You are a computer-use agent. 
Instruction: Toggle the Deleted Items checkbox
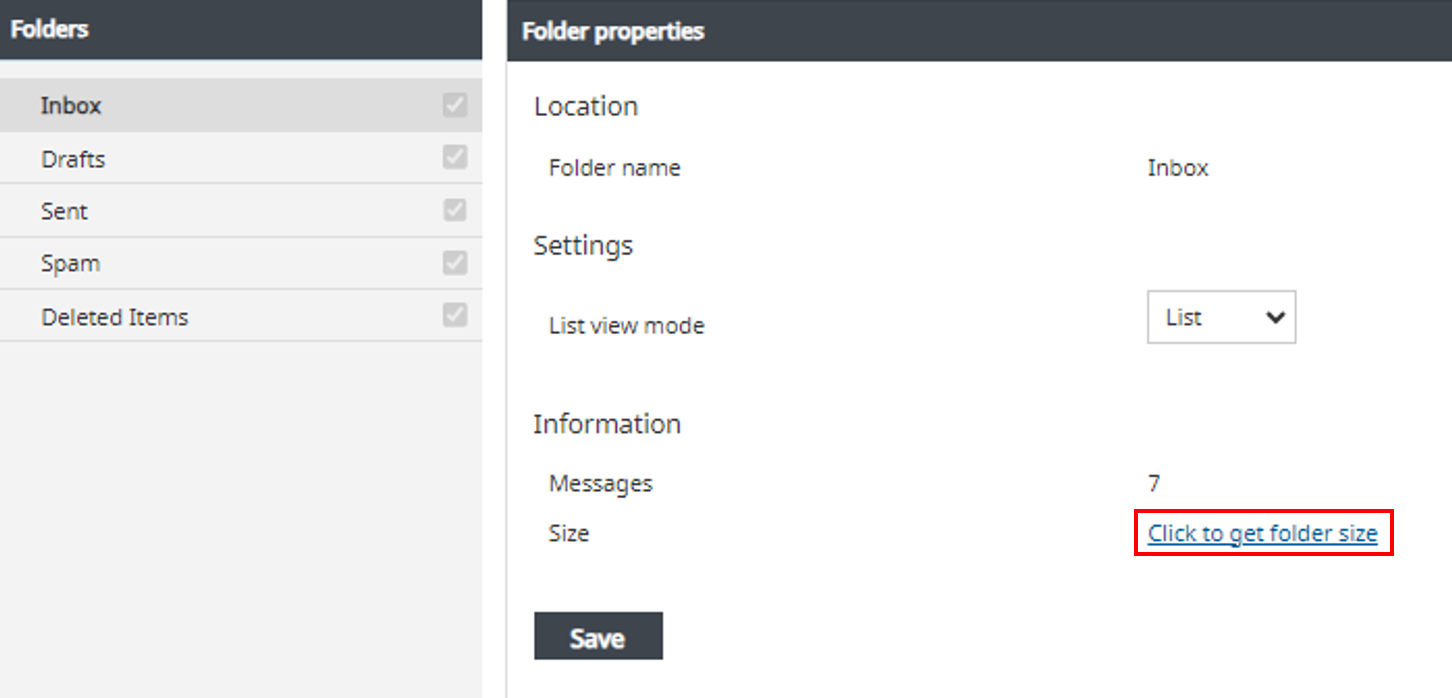pyautogui.click(x=456, y=315)
